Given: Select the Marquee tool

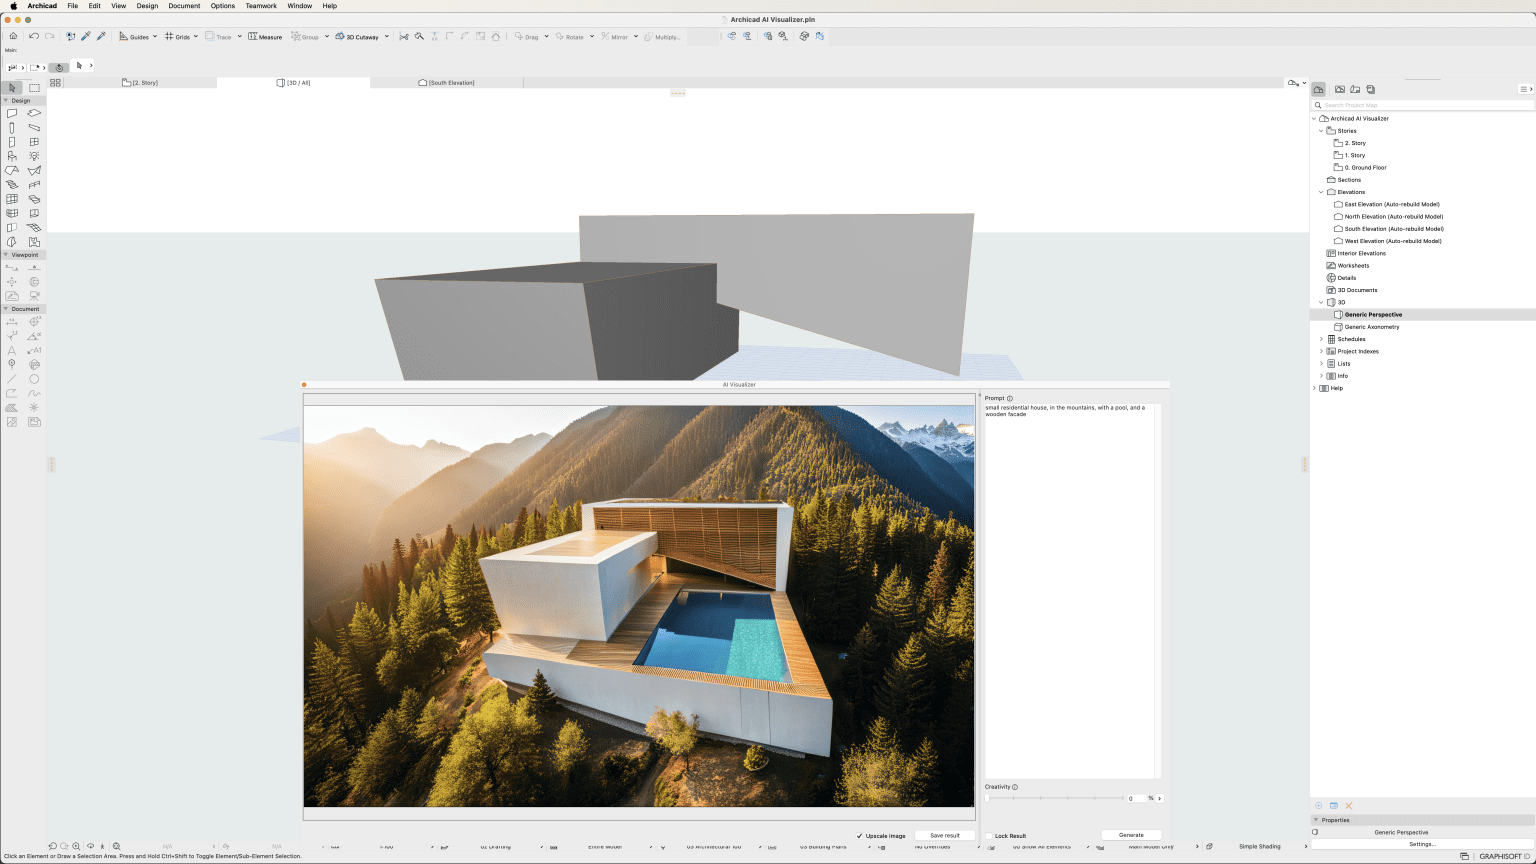Looking at the screenshot, I should tap(34, 88).
